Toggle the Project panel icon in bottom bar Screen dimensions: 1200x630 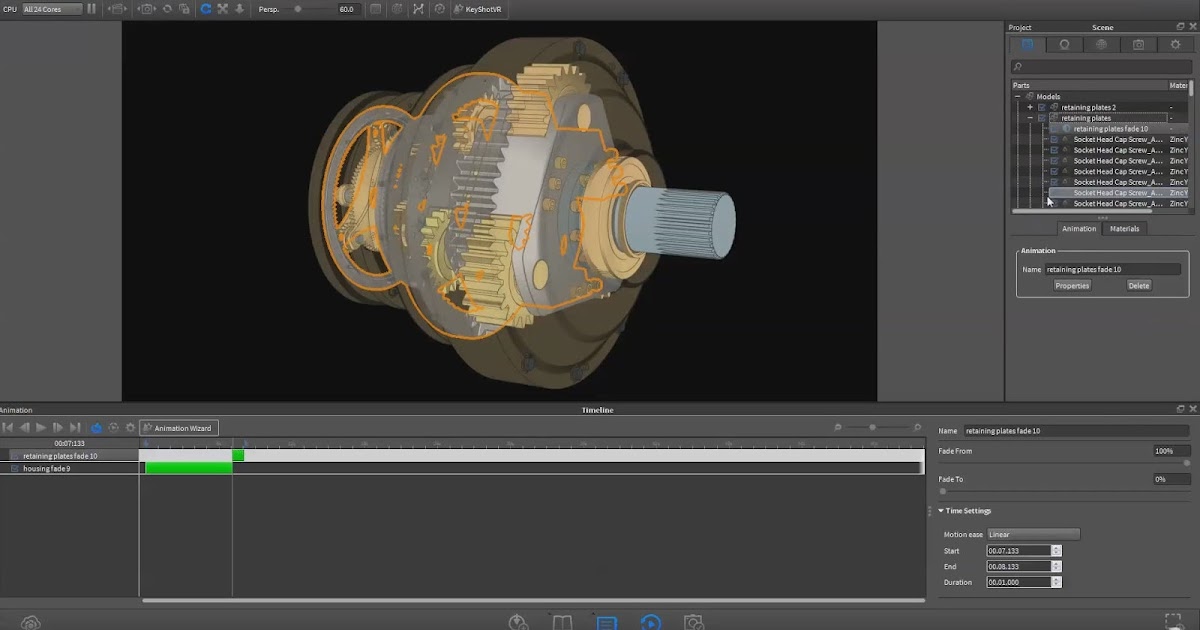click(606, 622)
